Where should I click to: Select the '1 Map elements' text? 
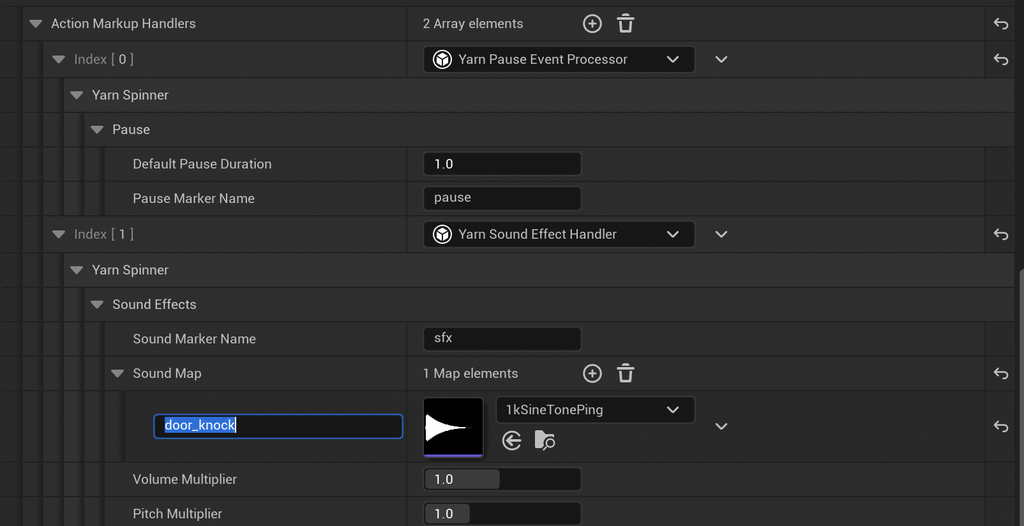pyautogui.click(x=470, y=374)
